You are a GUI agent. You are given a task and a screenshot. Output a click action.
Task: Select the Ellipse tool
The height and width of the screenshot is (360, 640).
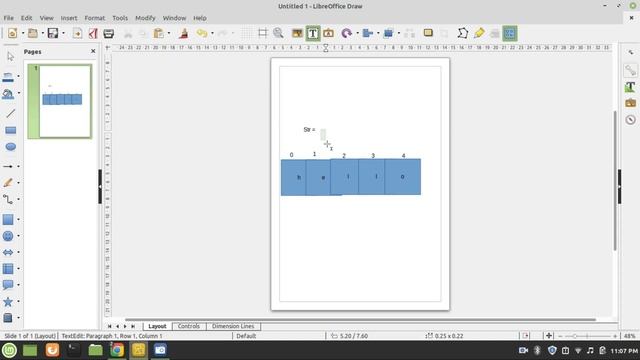click(11, 147)
